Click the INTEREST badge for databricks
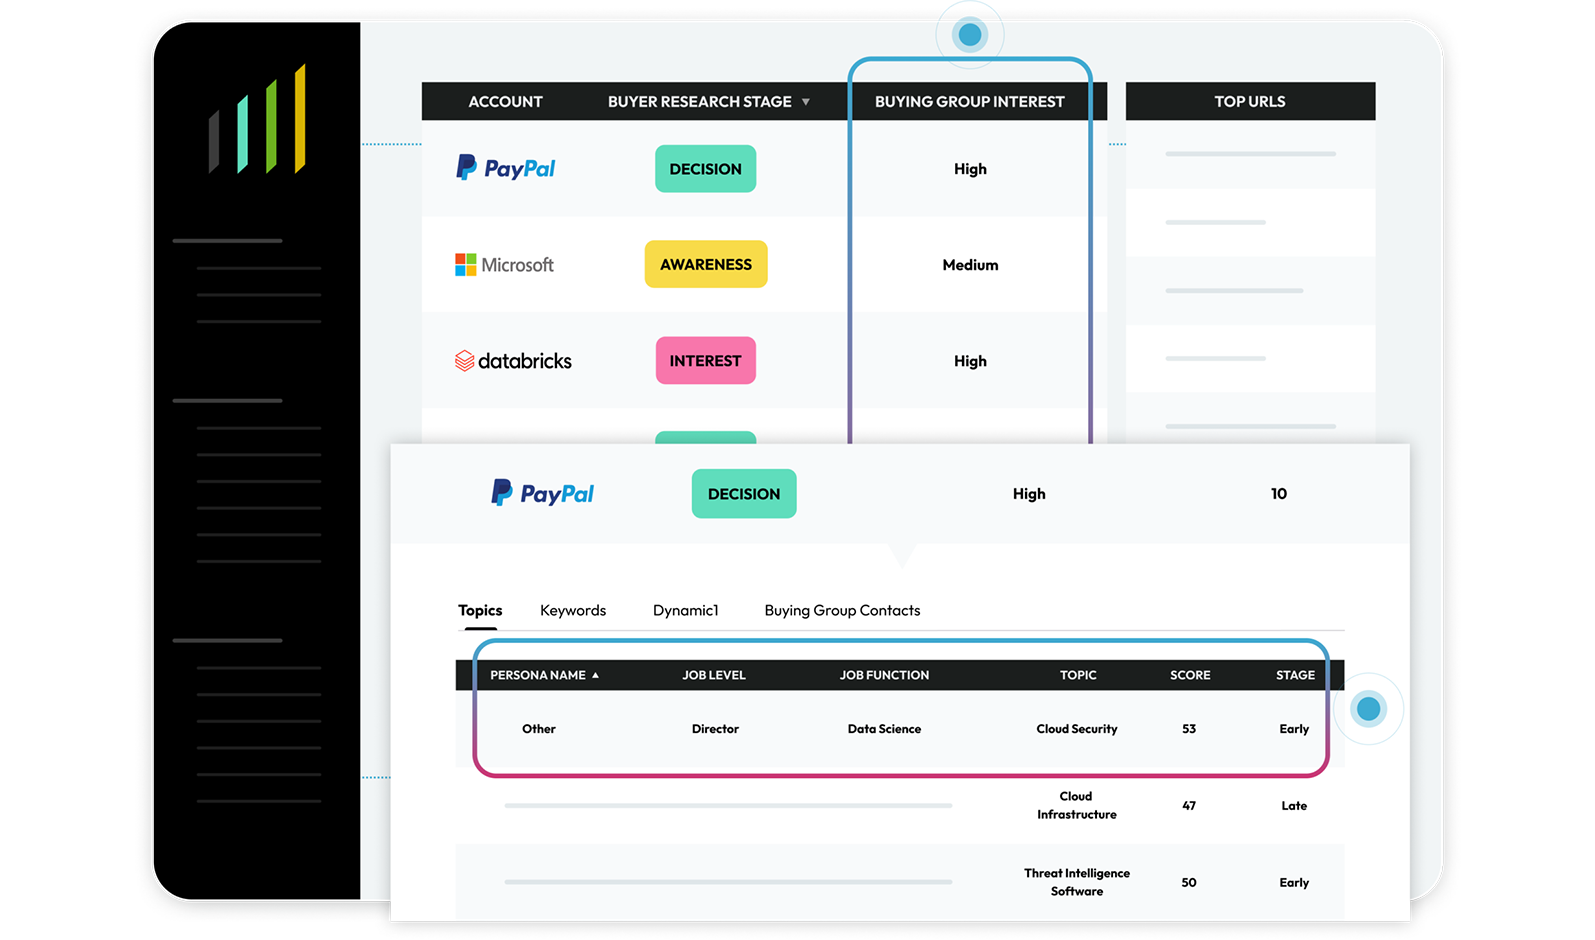This screenshot has height=940, width=1595. (x=706, y=361)
